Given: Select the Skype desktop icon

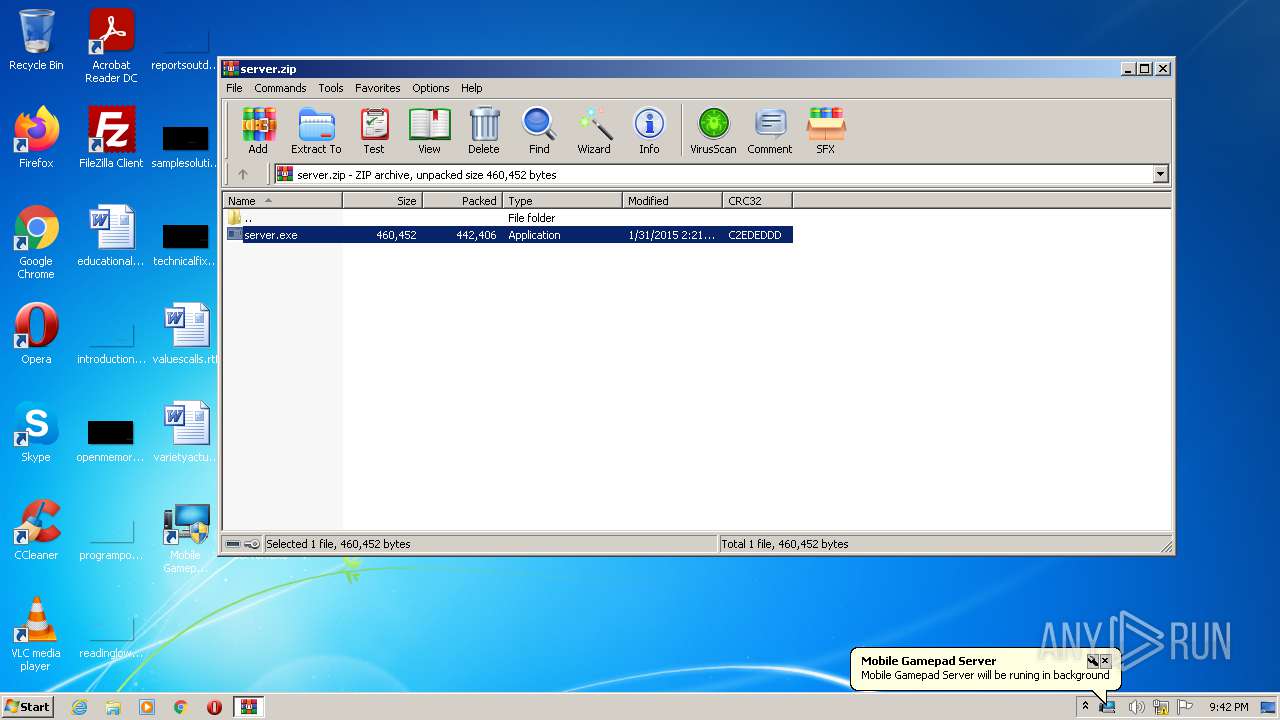Looking at the screenshot, I should (x=36, y=432).
